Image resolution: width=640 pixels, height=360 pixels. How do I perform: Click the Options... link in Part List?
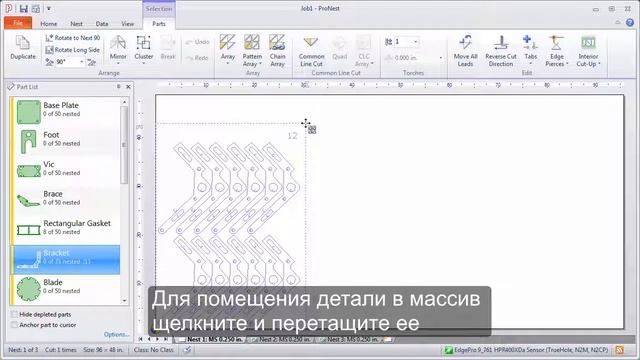tap(116, 334)
